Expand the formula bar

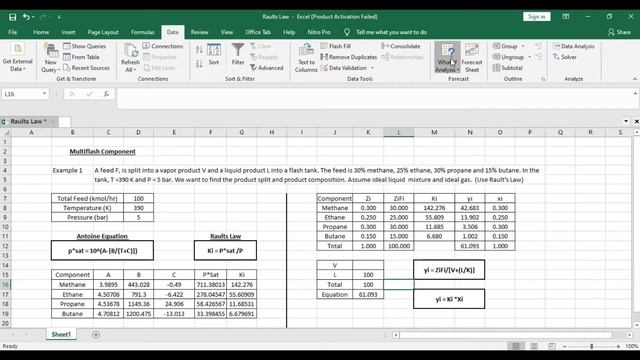pyautogui.click(x=635, y=93)
